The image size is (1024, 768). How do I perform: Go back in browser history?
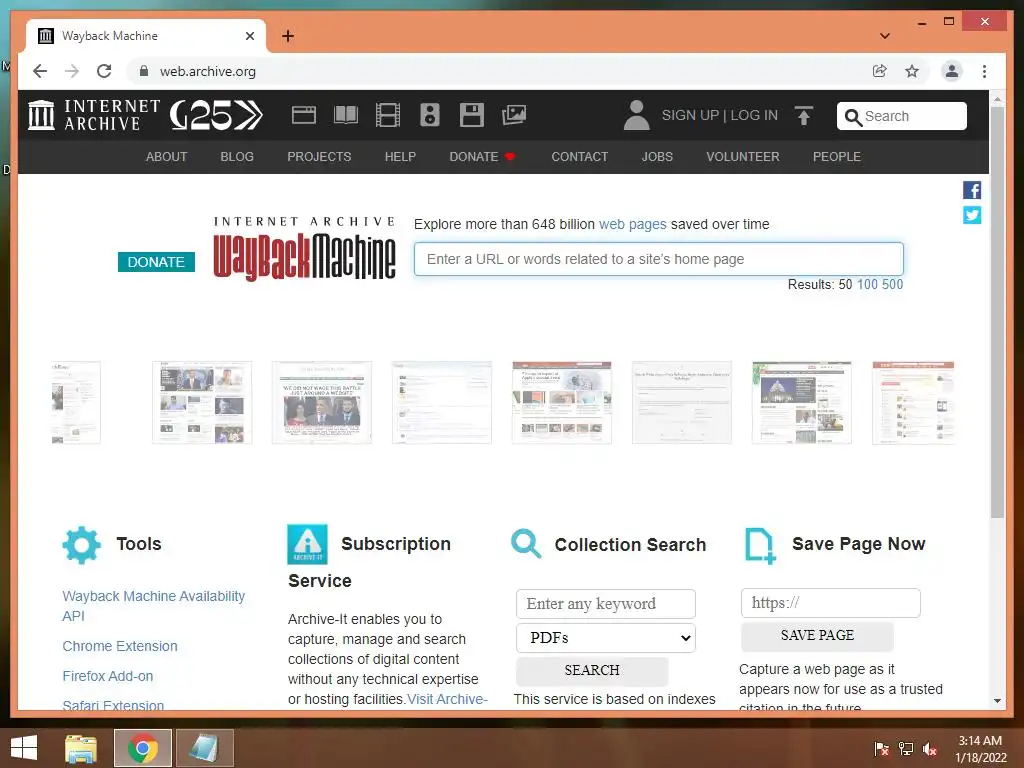click(x=40, y=71)
